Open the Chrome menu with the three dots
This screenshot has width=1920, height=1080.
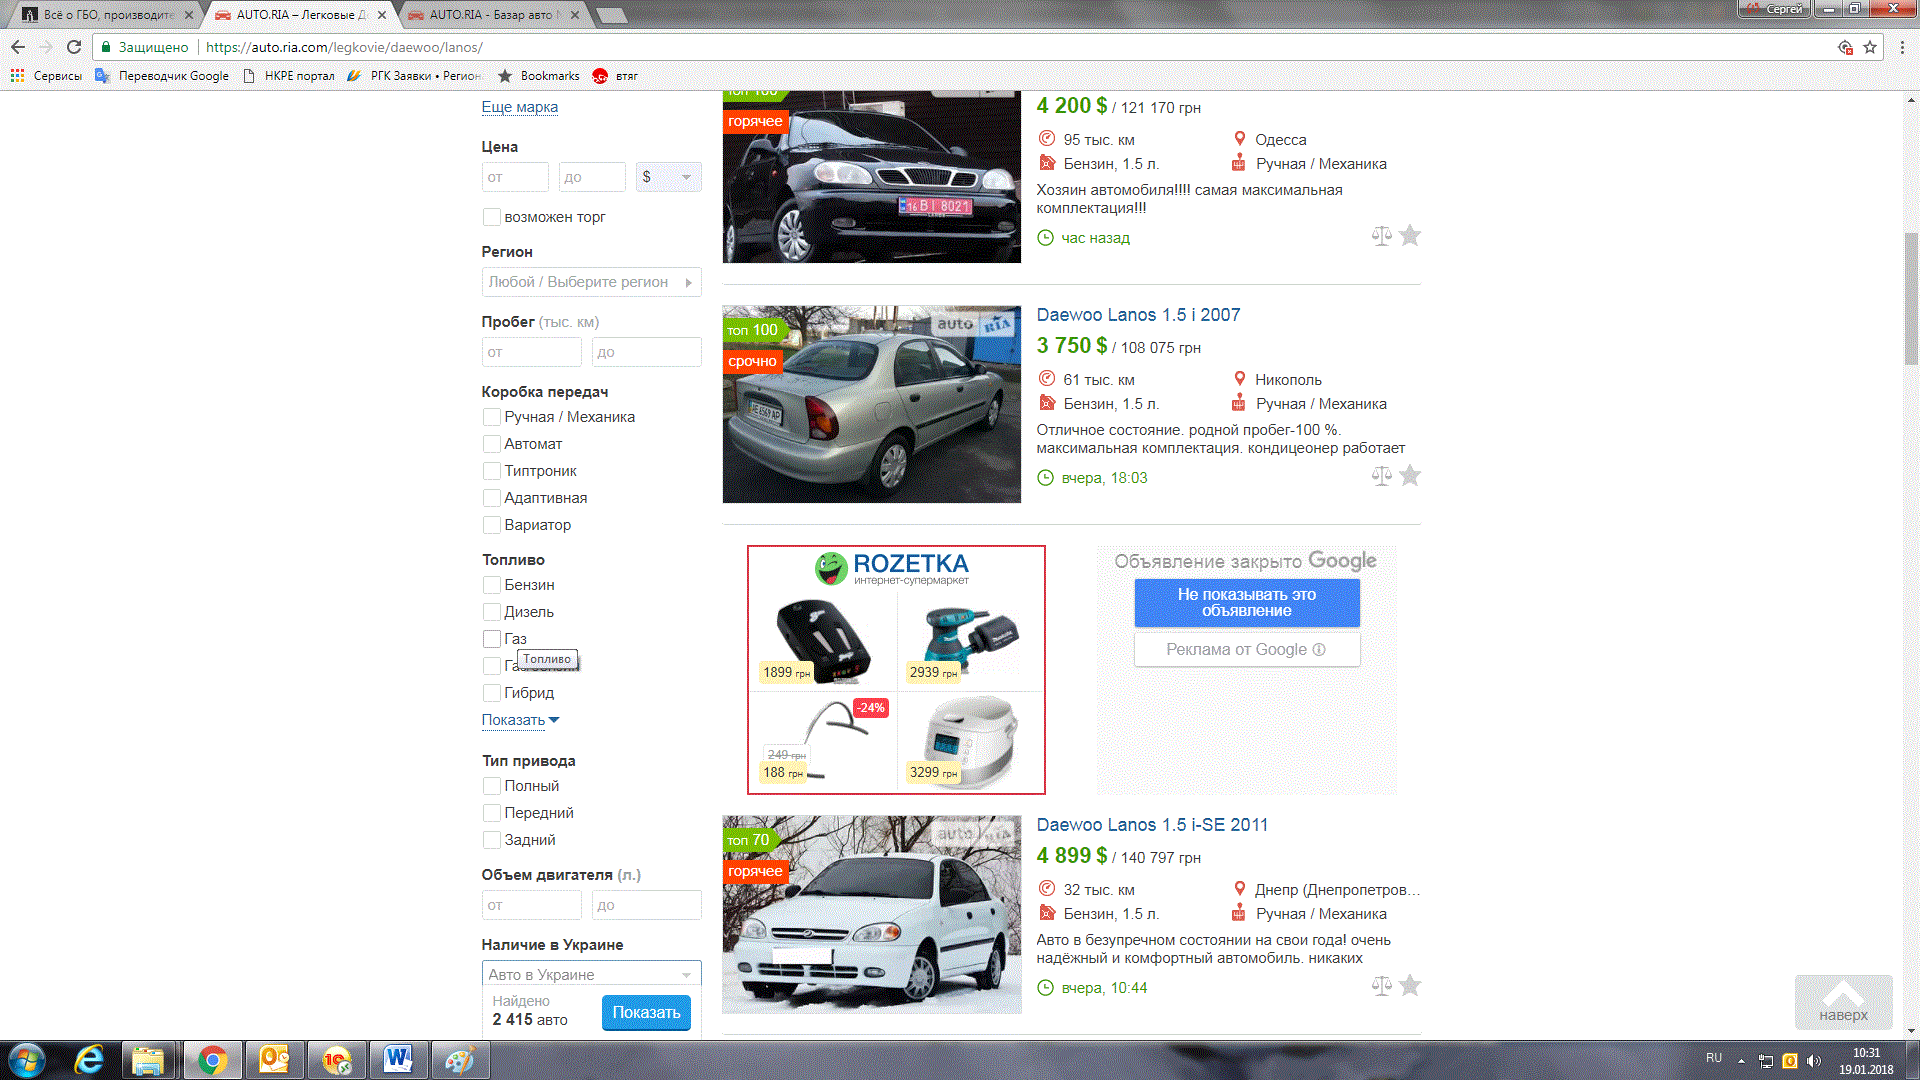1902,47
